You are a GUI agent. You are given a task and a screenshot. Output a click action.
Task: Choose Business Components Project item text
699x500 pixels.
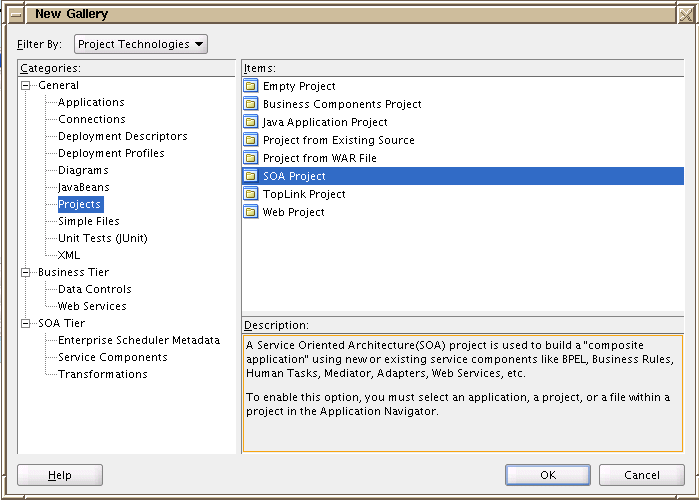click(342, 104)
